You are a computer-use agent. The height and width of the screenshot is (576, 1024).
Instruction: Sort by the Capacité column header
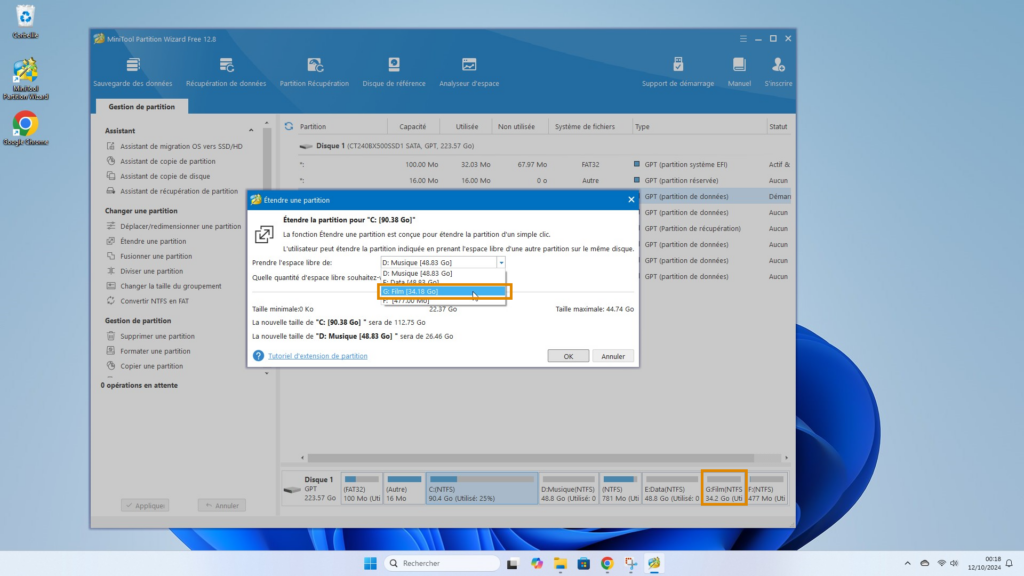[413, 127]
